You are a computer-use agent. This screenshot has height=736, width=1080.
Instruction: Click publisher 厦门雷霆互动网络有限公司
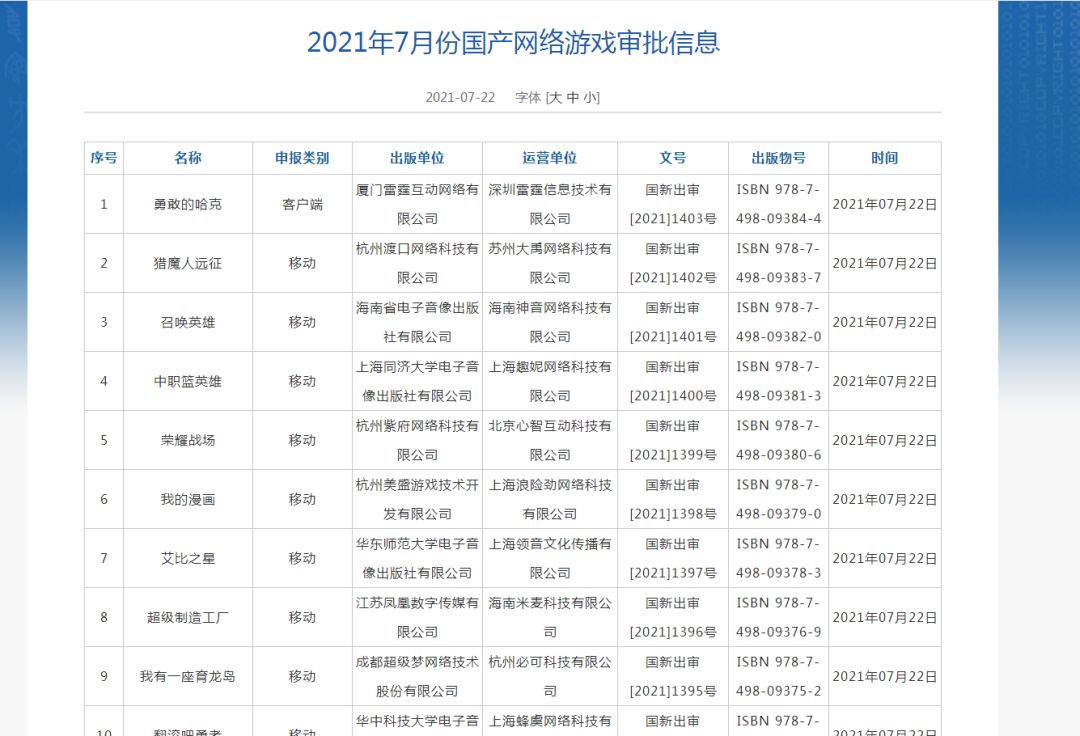coord(417,204)
